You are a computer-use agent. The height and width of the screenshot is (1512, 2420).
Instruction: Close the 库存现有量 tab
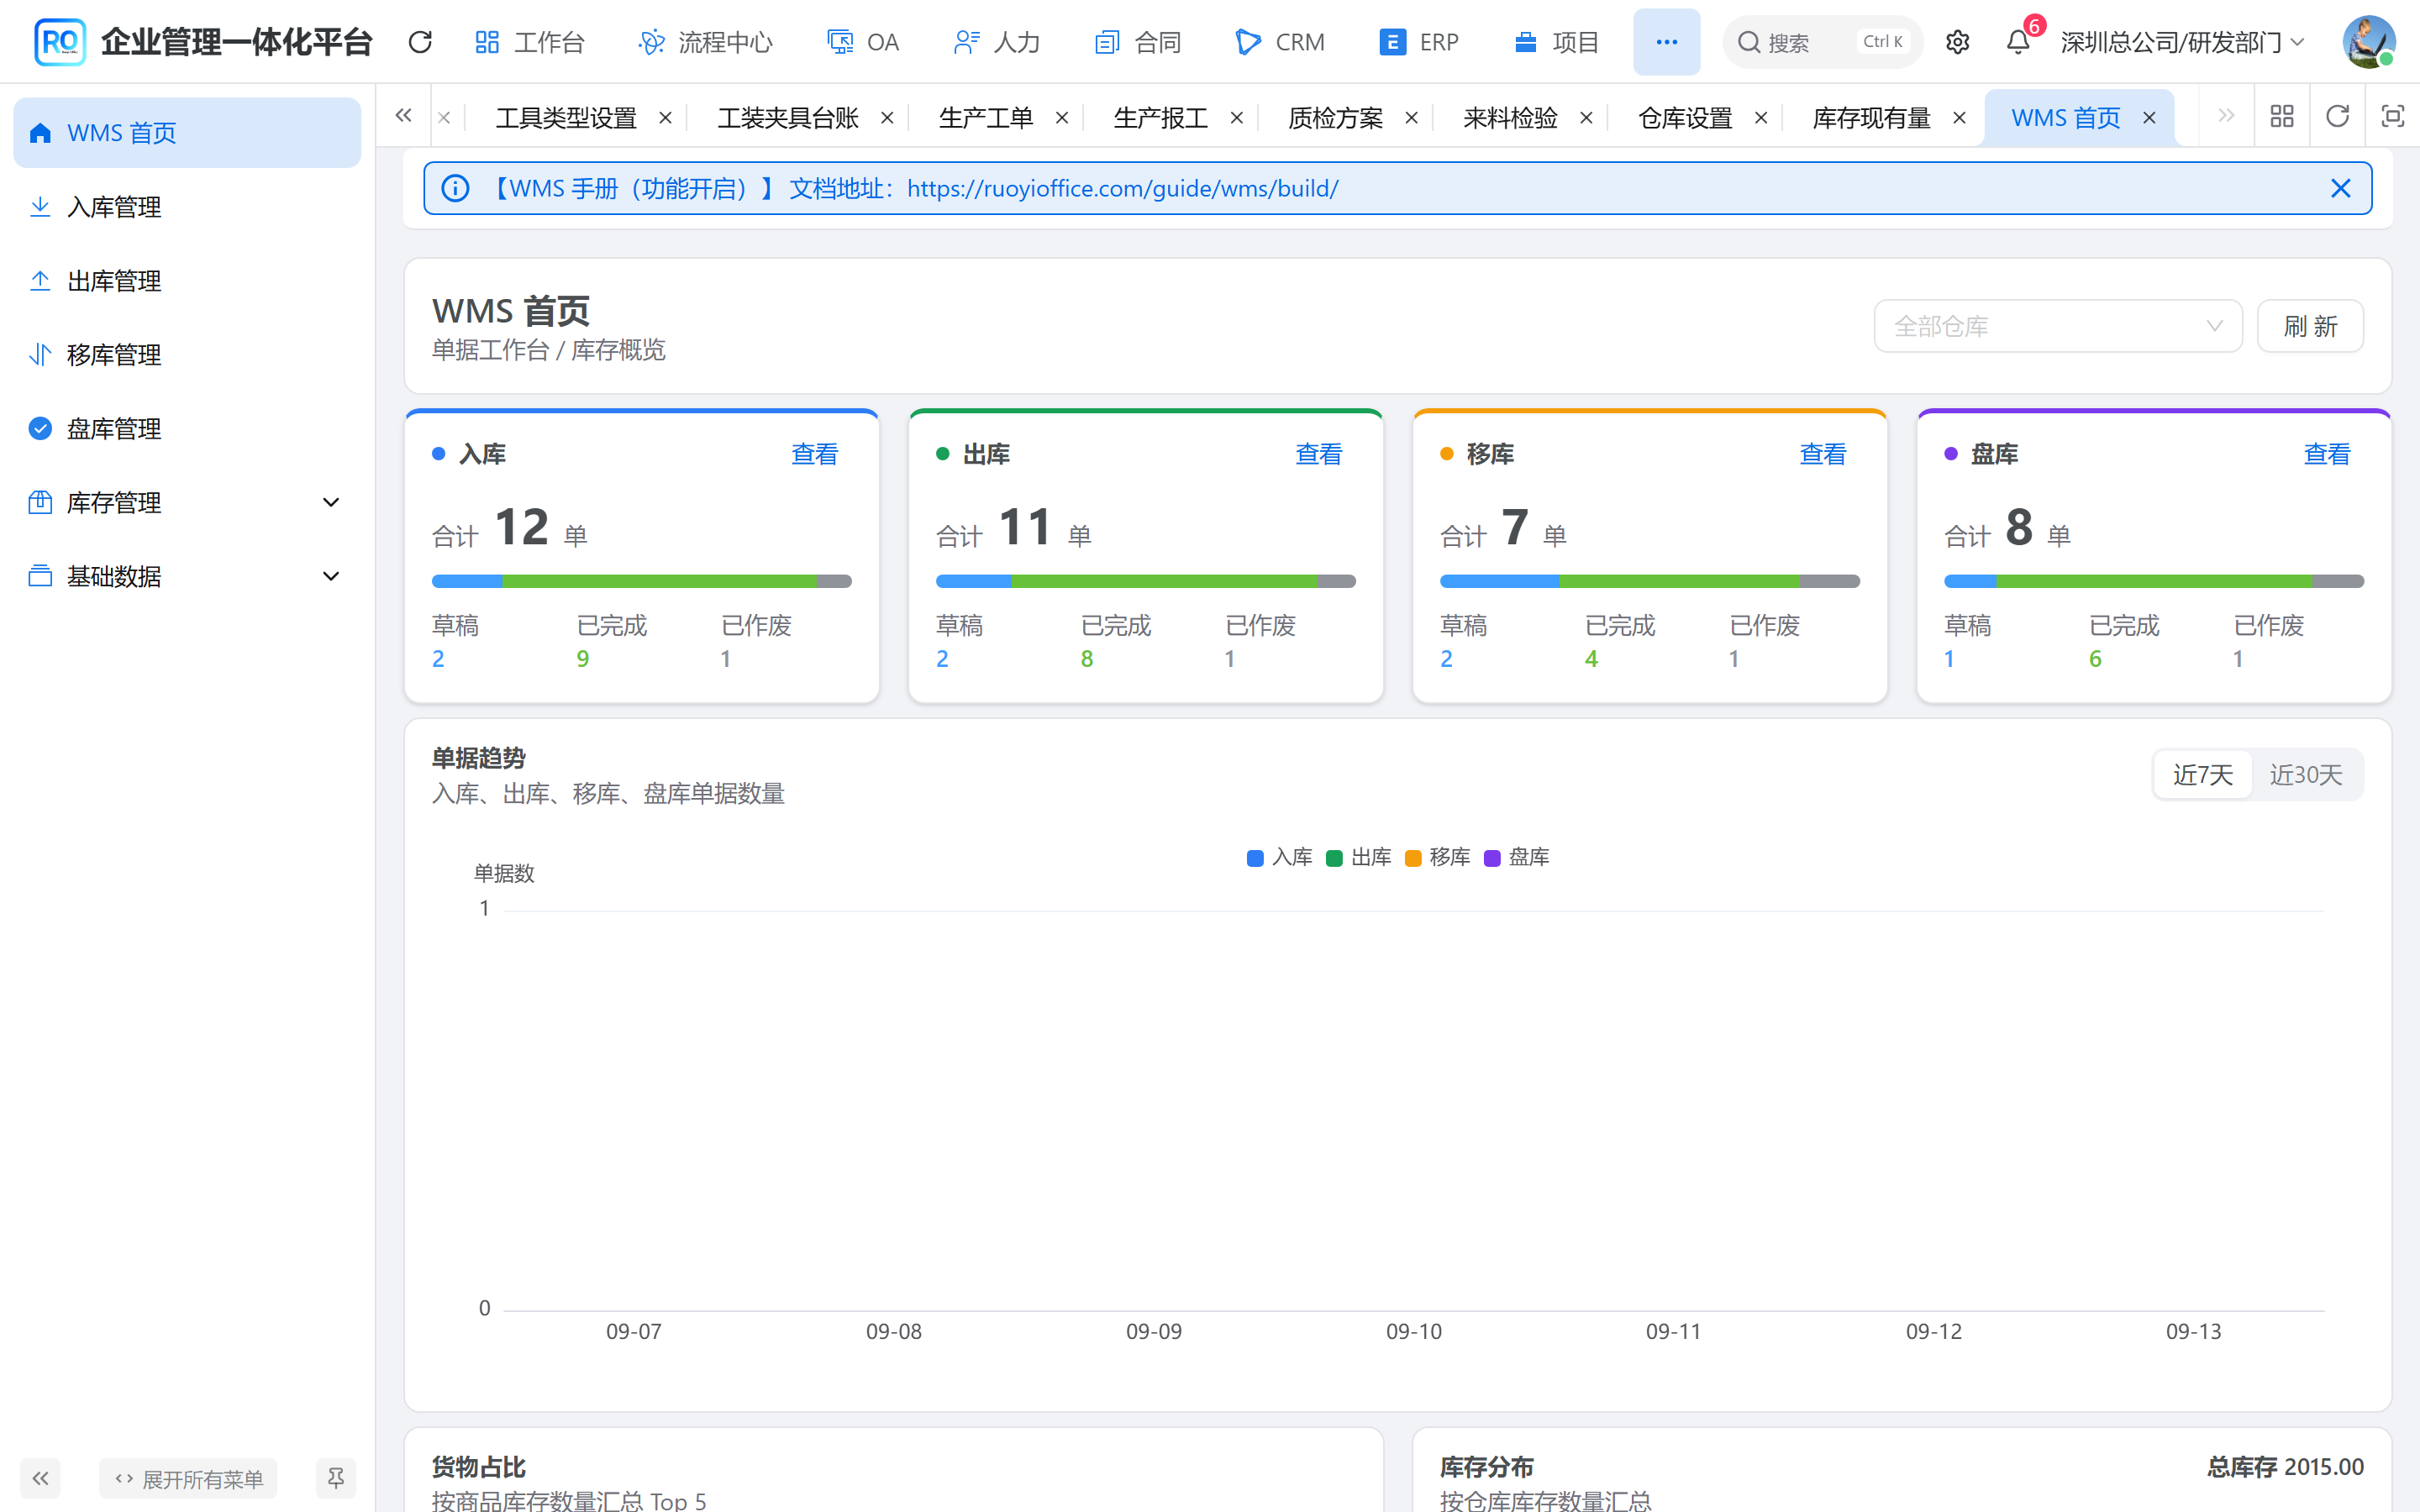pos(1959,118)
